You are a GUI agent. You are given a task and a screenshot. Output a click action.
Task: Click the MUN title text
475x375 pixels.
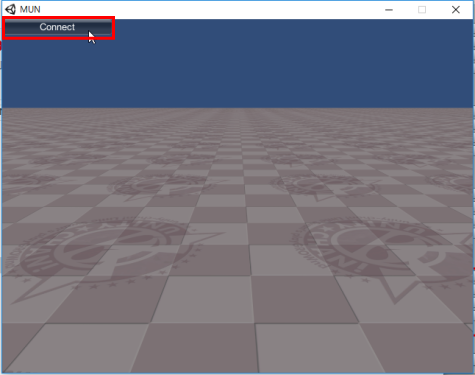click(30, 9)
